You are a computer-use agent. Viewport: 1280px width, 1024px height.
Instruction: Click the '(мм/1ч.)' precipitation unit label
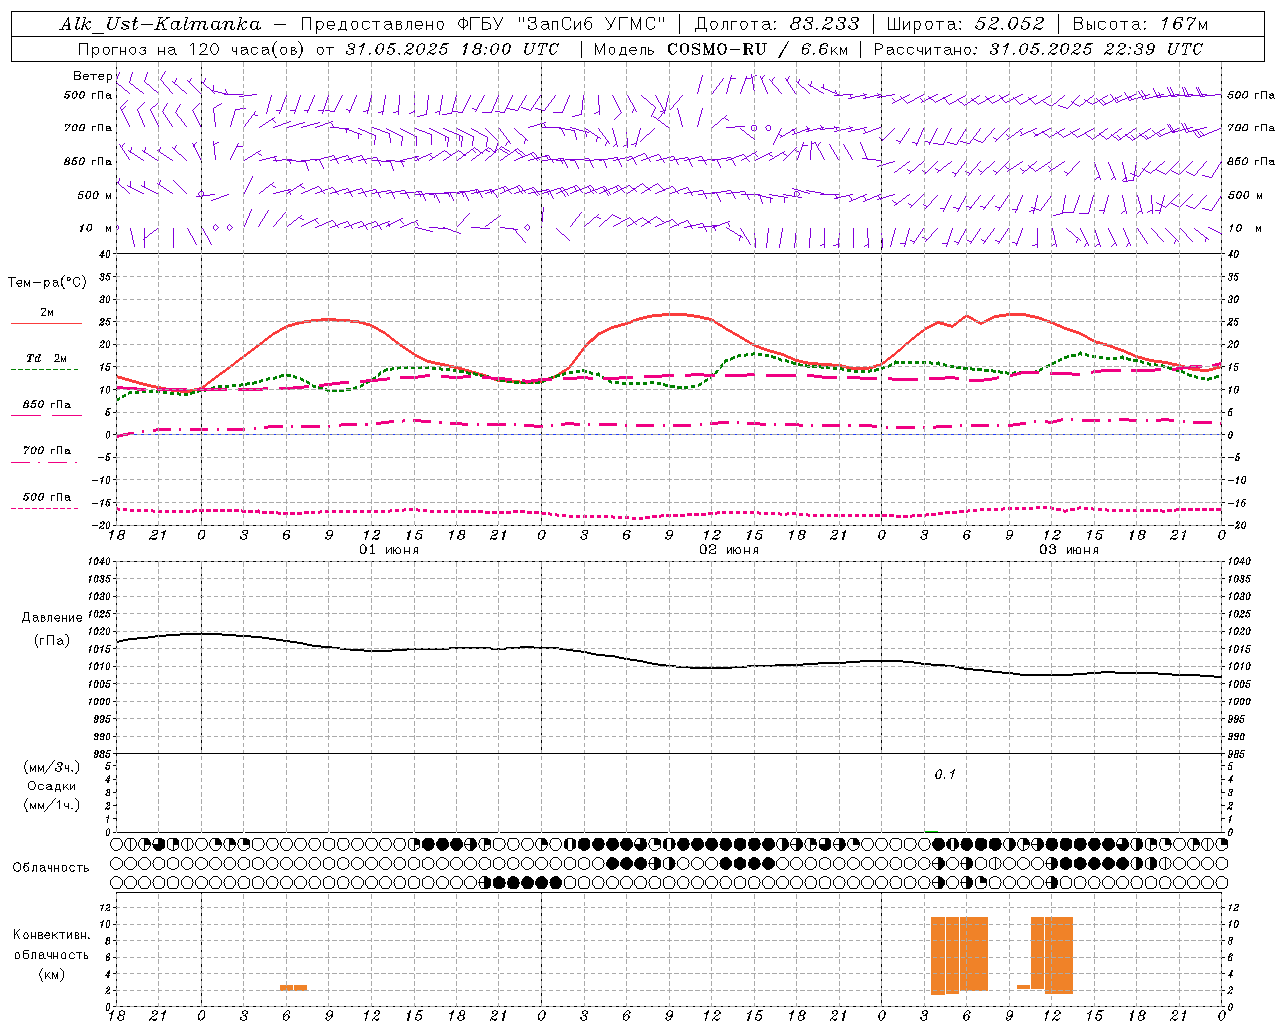[52, 805]
